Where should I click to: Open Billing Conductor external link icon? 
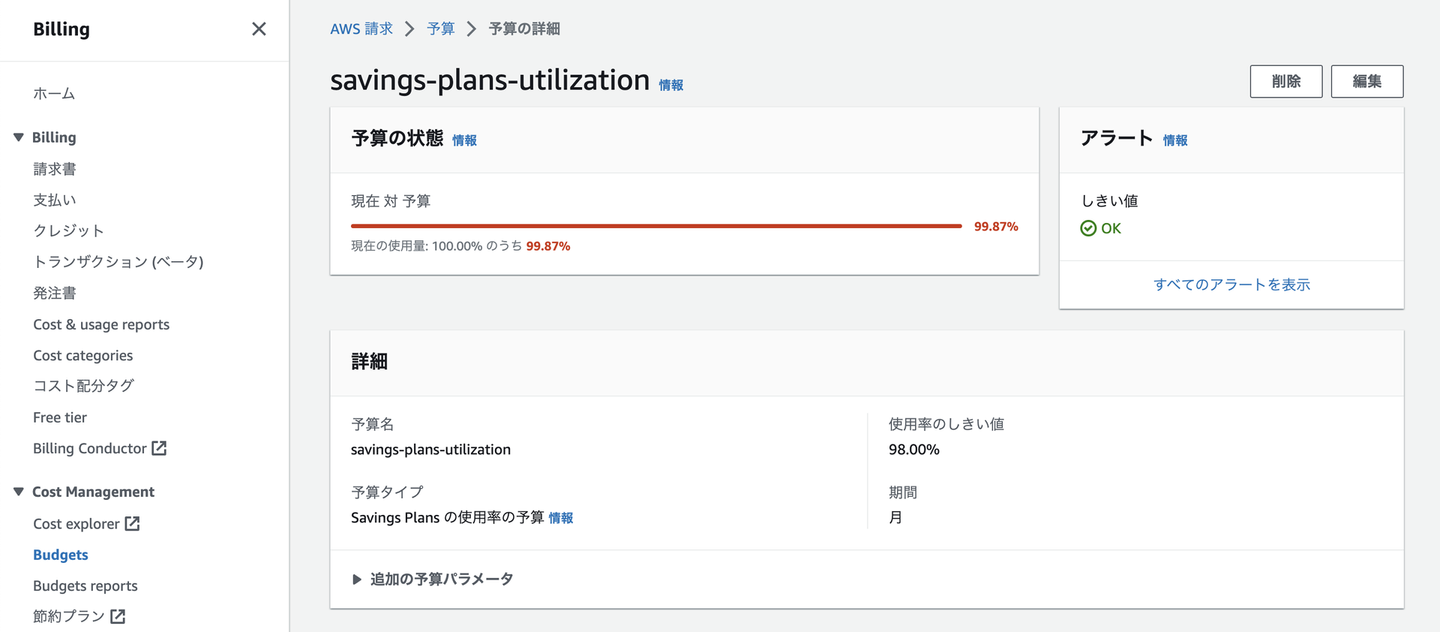(x=159, y=449)
